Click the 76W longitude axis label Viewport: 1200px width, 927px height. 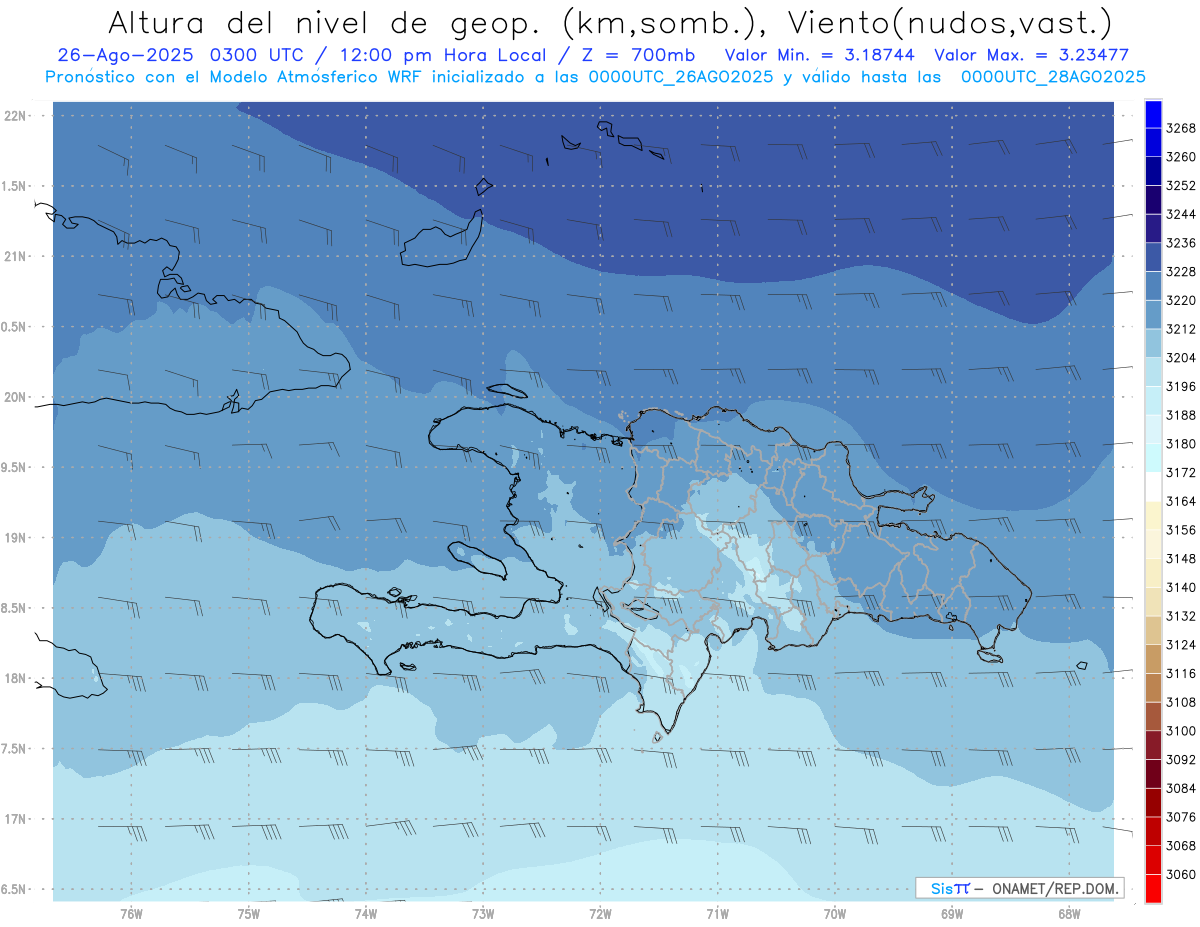coord(131,914)
